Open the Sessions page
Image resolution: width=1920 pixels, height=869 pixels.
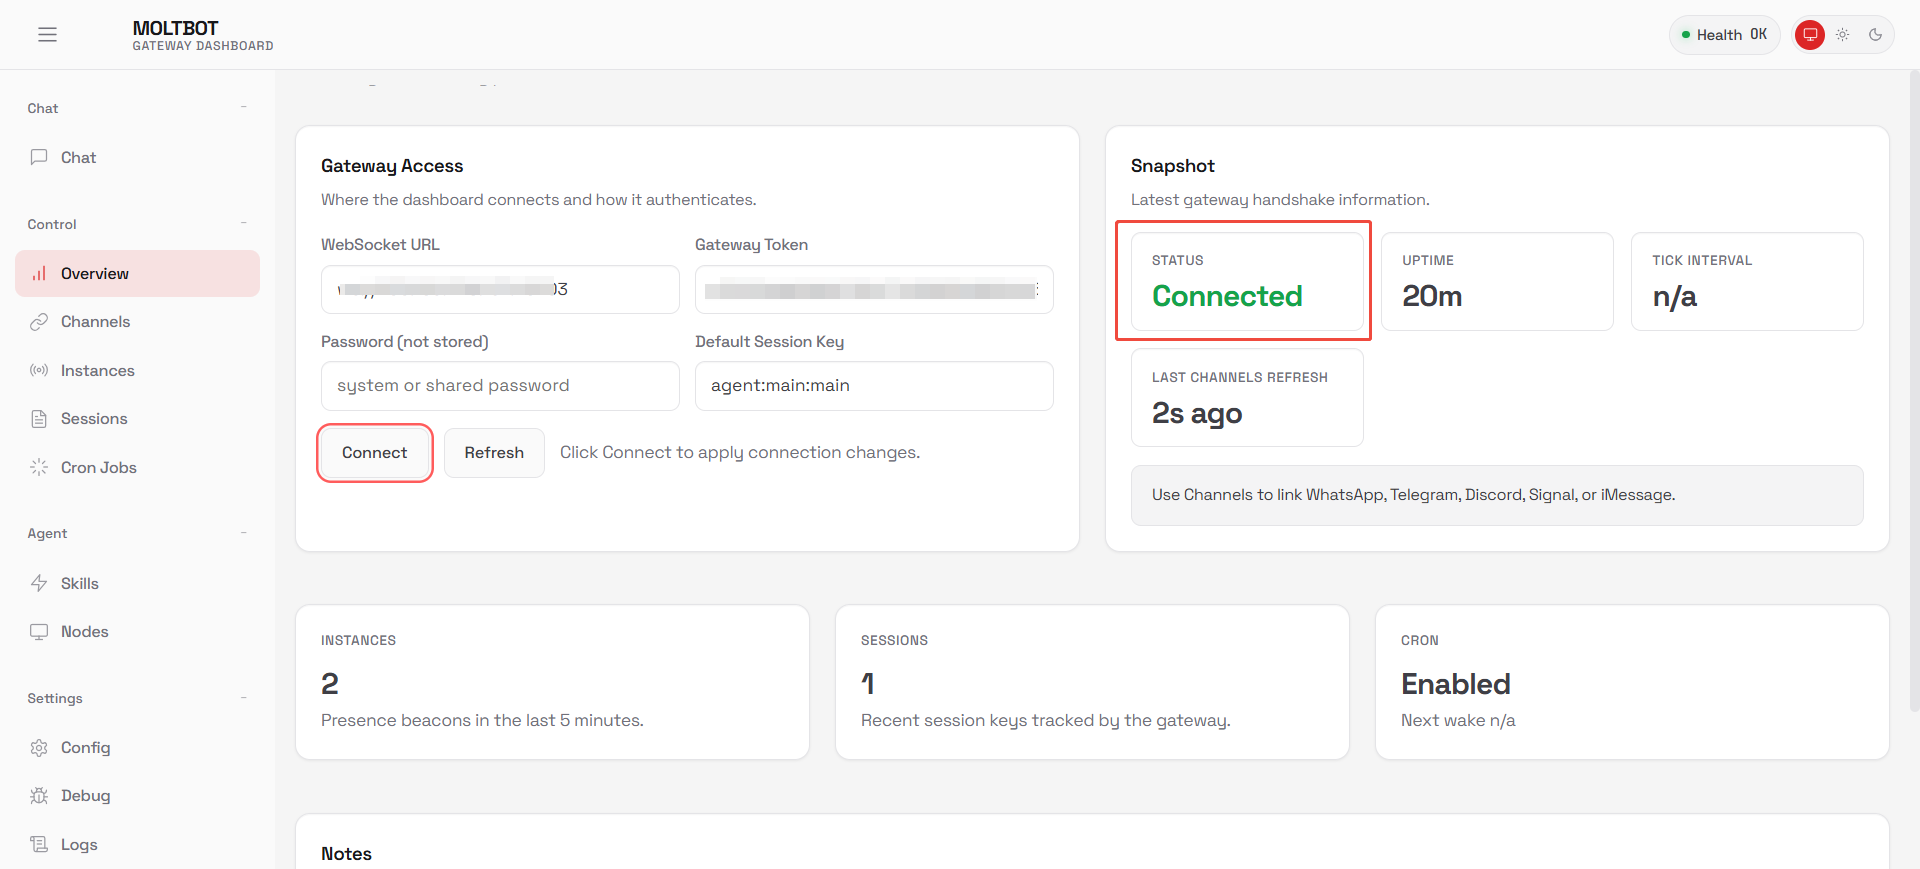tap(94, 419)
